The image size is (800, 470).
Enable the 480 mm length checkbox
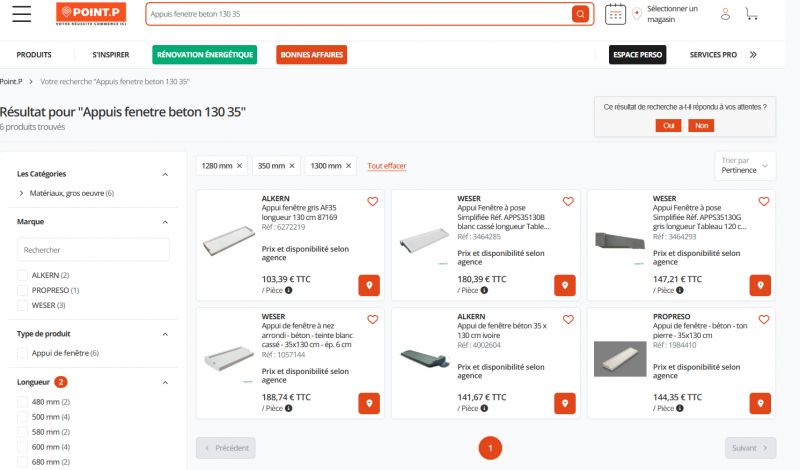pyautogui.click(x=23, y=402)
